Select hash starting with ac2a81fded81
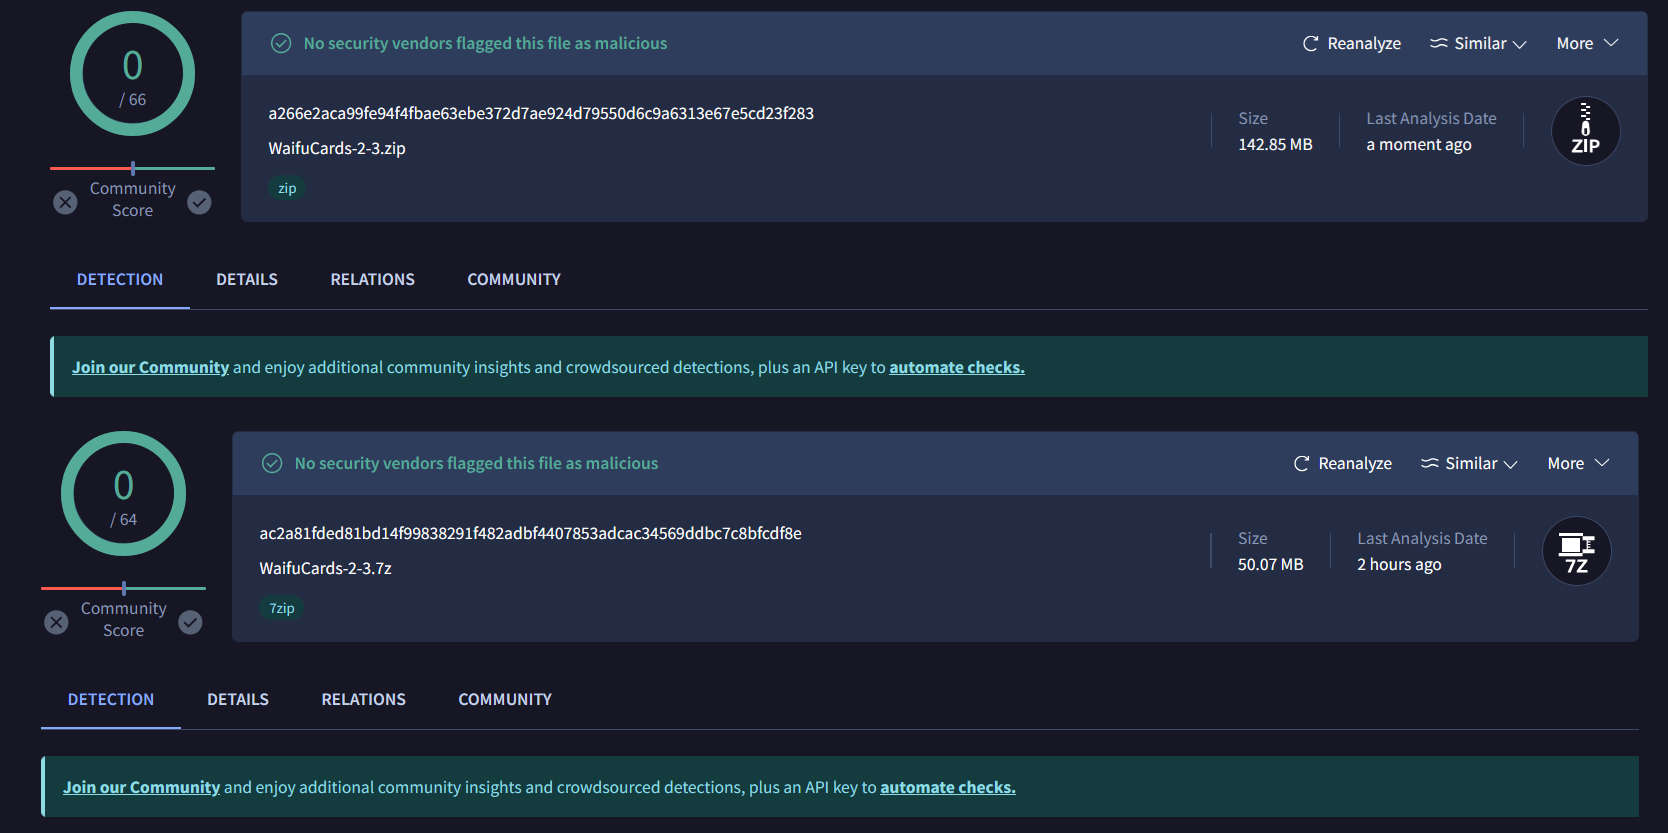Viewport: 1668px width, 833px height. click(x=530, y=533)
